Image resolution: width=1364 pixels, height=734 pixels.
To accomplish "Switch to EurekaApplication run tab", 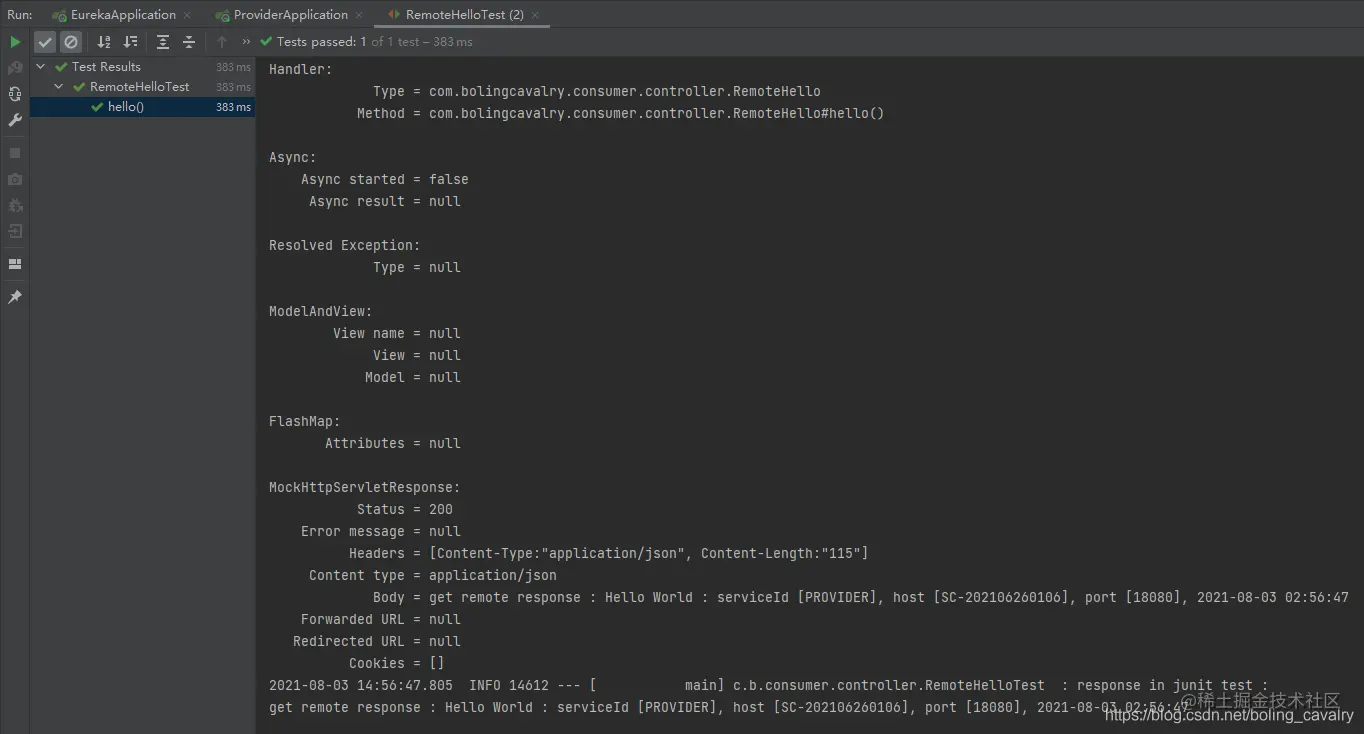I will (123, 15).
